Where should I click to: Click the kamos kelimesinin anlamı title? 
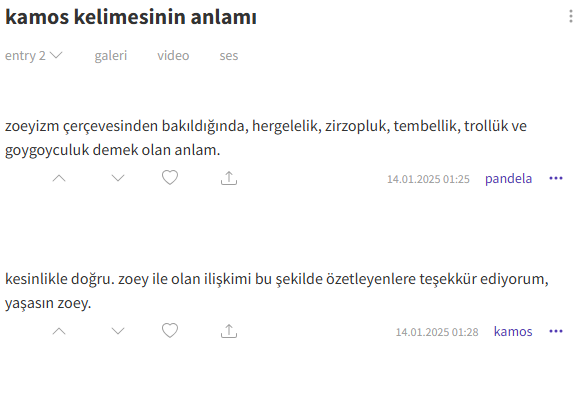pyautogui.click(x=131, y=17)
